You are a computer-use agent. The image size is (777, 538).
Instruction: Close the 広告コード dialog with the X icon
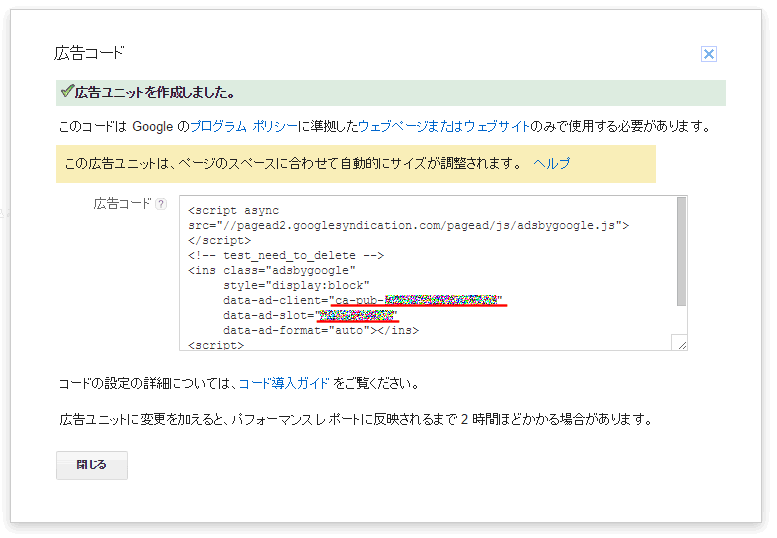point(709,54)
